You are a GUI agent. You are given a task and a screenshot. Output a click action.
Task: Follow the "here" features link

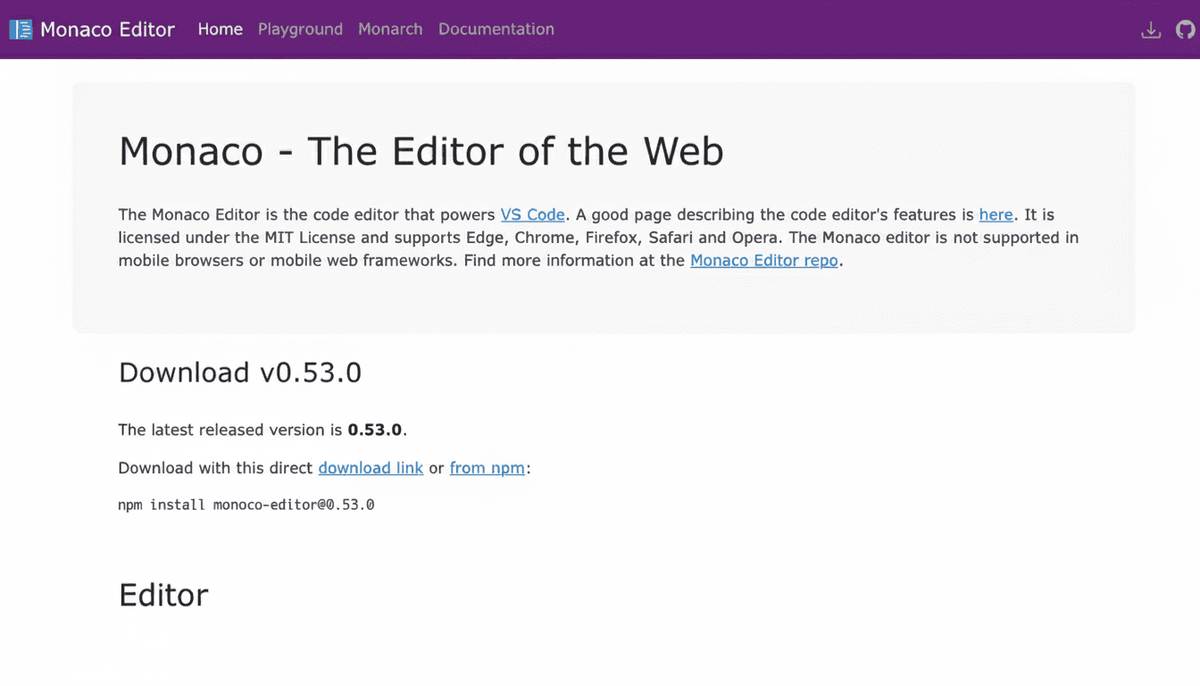coord(996,214)
